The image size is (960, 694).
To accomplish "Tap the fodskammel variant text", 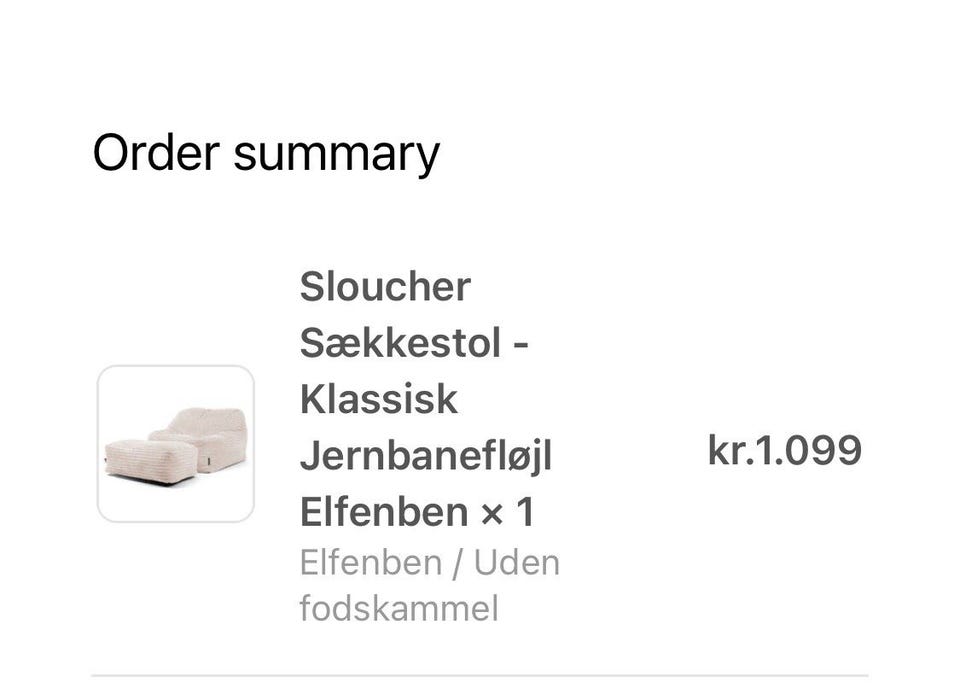I will coord(399,608).
